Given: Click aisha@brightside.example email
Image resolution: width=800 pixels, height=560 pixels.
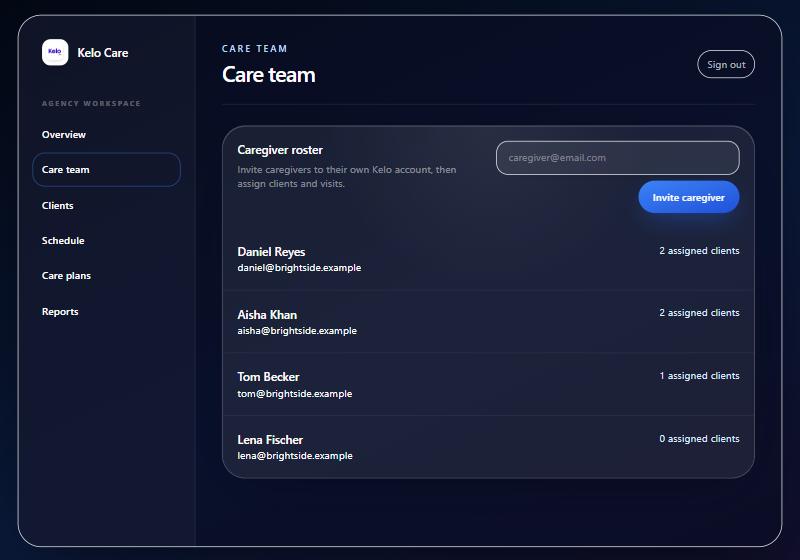Looking at the screenshot, I should [x=297, y=330].
